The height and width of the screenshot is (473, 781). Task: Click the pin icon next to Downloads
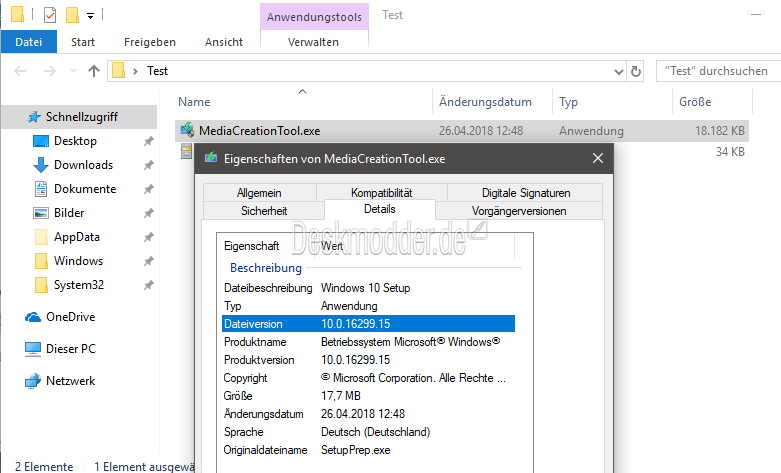(148, 165)
